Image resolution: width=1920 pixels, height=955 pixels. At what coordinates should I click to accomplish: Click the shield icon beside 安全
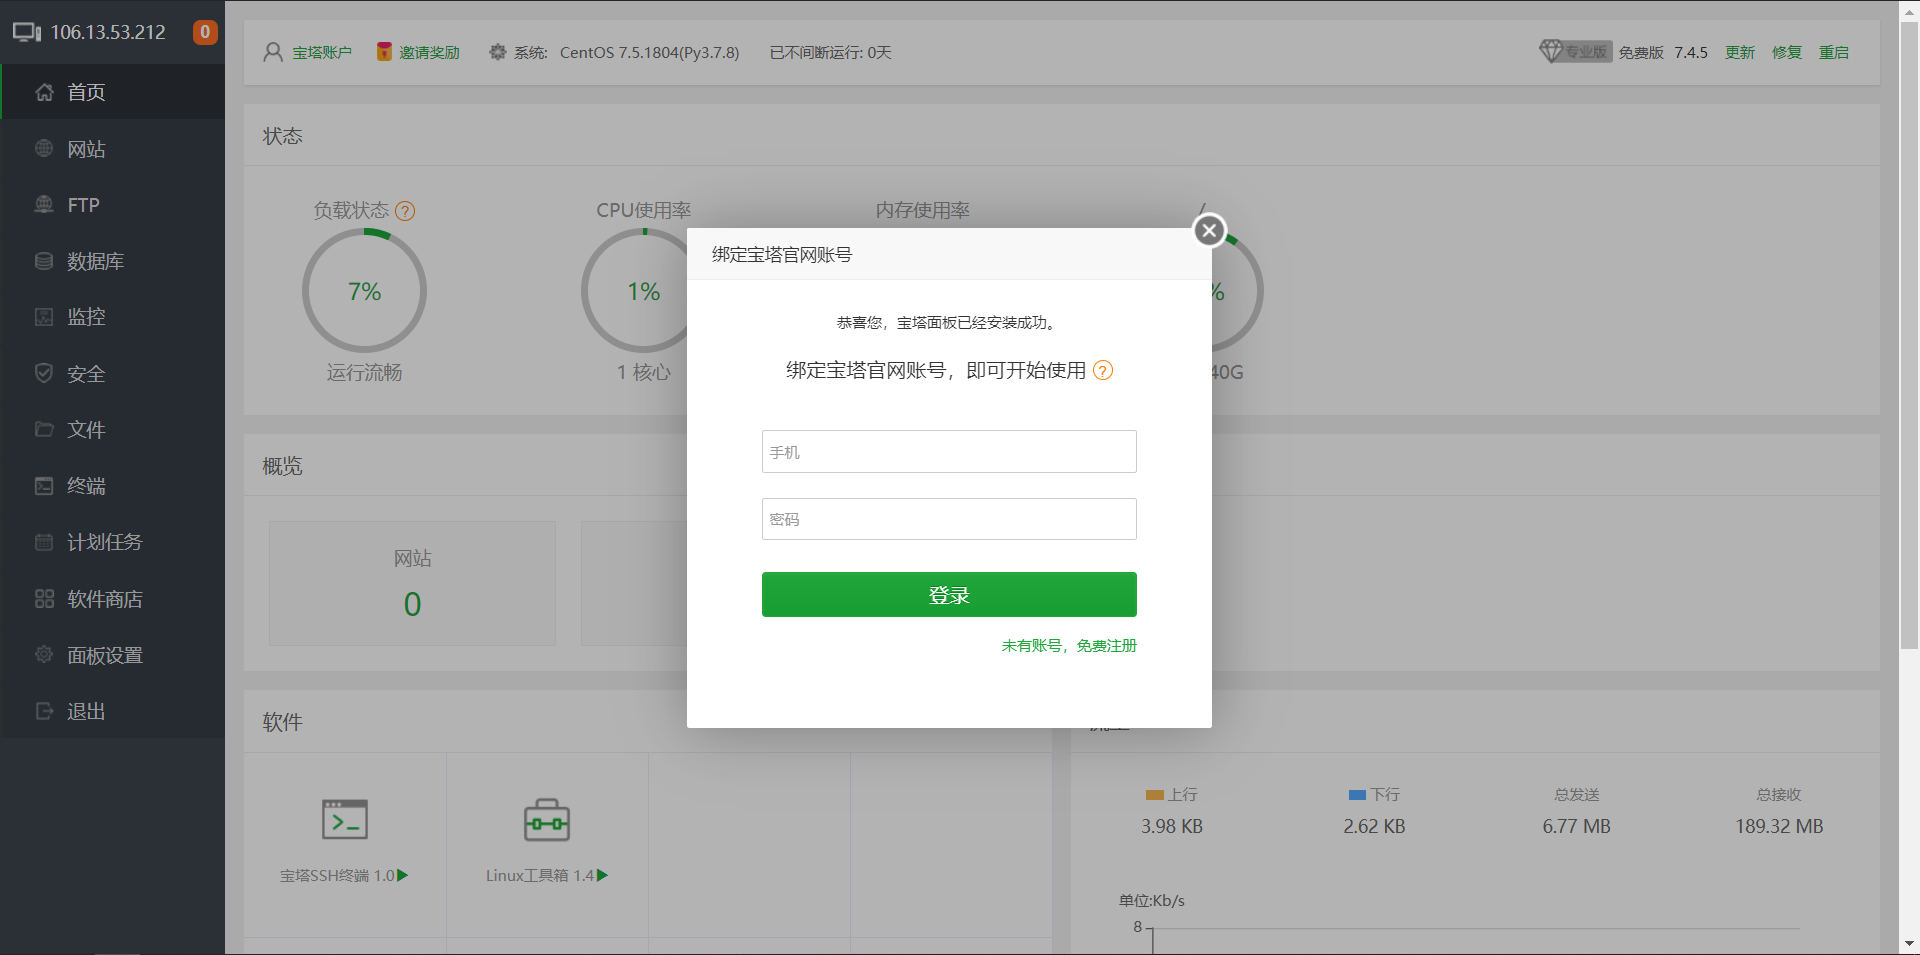[x=44, y=373]
